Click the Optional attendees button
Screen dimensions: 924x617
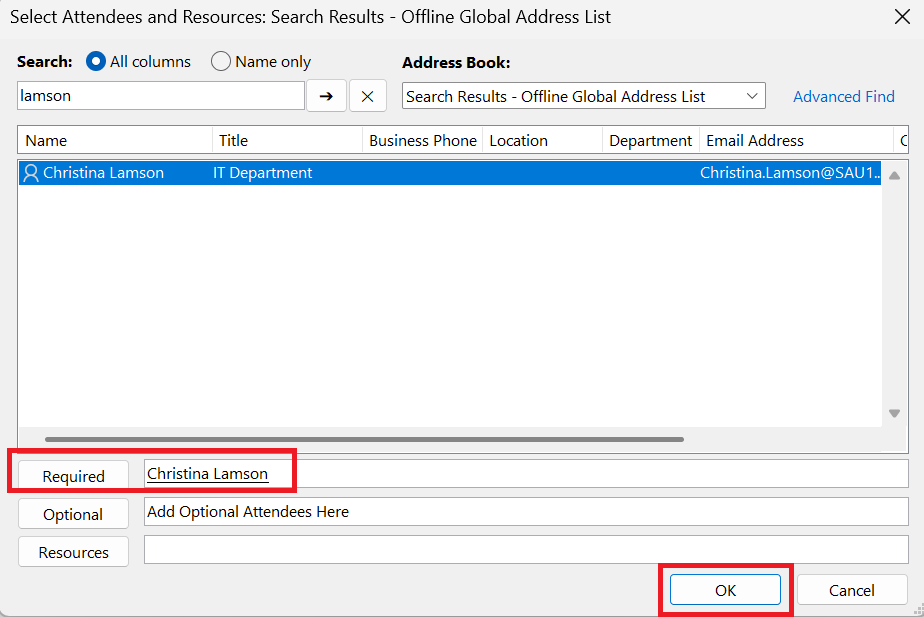click(x=73, y=514)
